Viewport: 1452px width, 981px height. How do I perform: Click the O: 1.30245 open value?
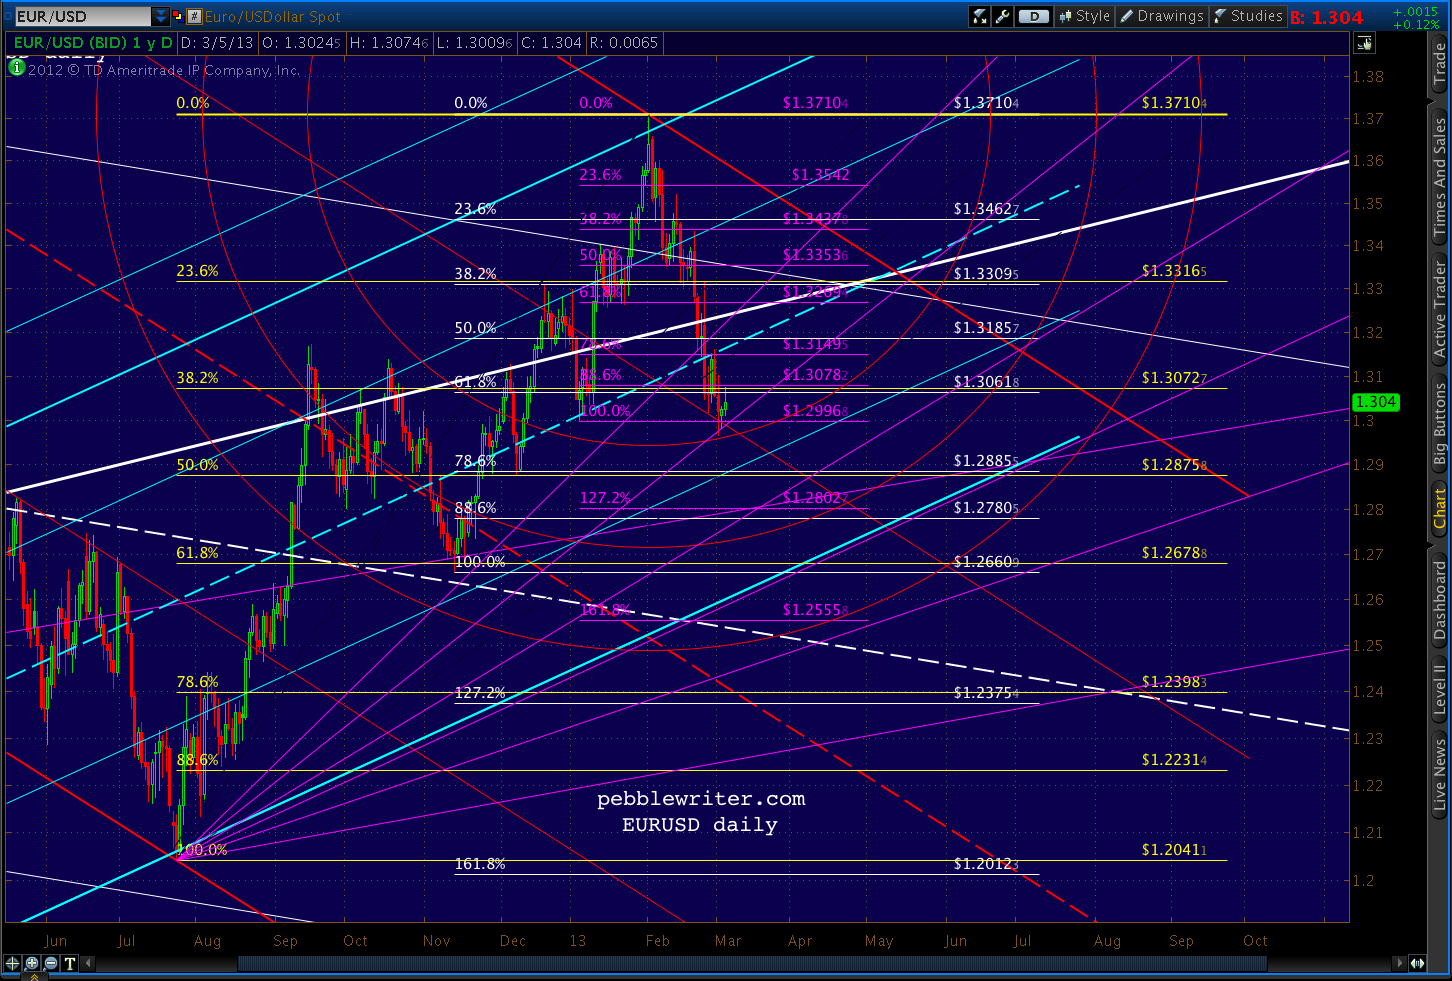click(x=301, y=43)
